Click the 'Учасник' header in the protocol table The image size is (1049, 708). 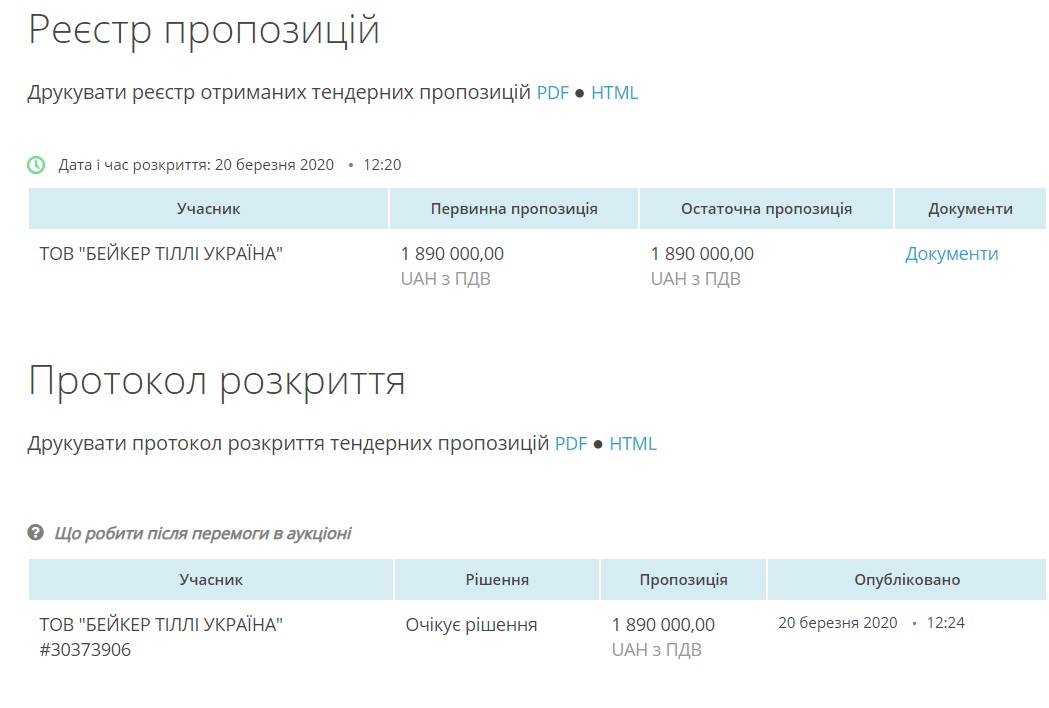pyautogui.click(x=211, y=580)
